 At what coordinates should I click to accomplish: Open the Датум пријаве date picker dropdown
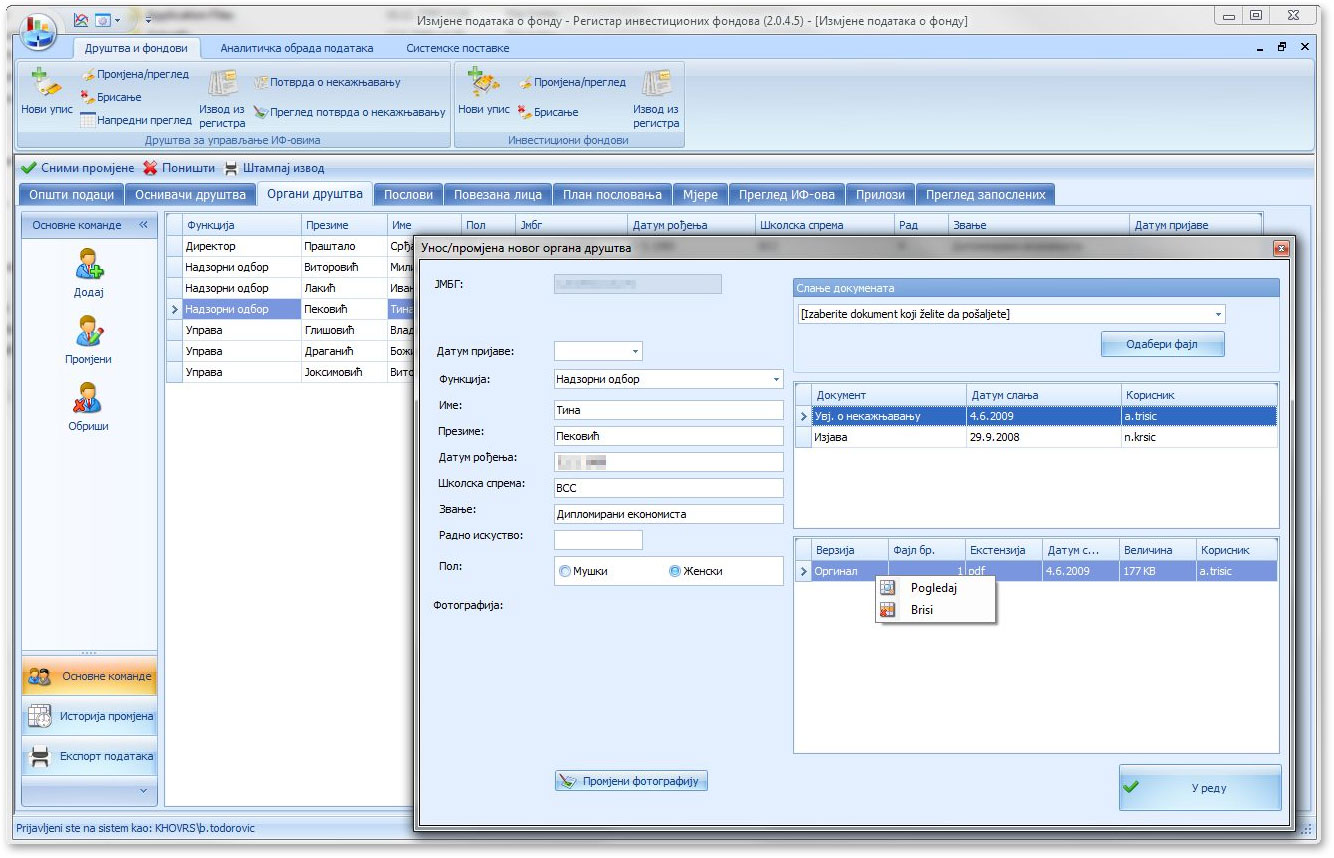point(635,352)
